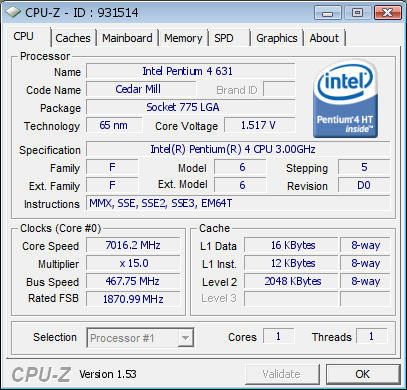Go to the SPD tab

[x=229, y=38]
